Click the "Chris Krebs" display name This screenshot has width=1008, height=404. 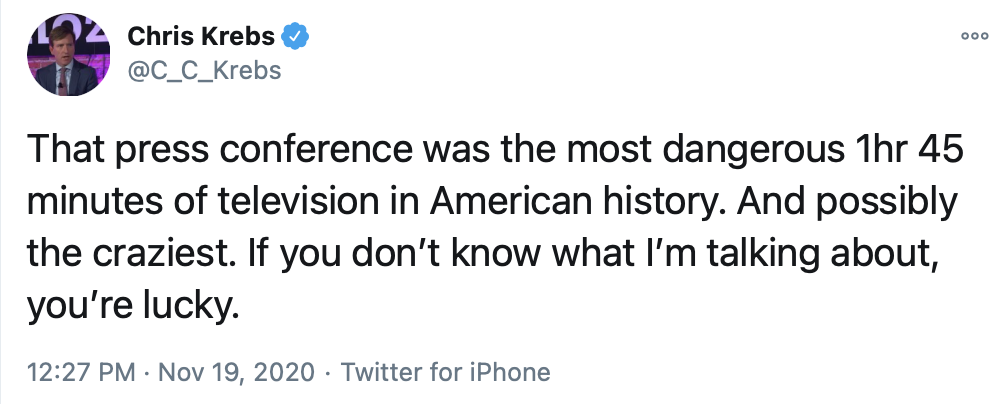point(201,38)
